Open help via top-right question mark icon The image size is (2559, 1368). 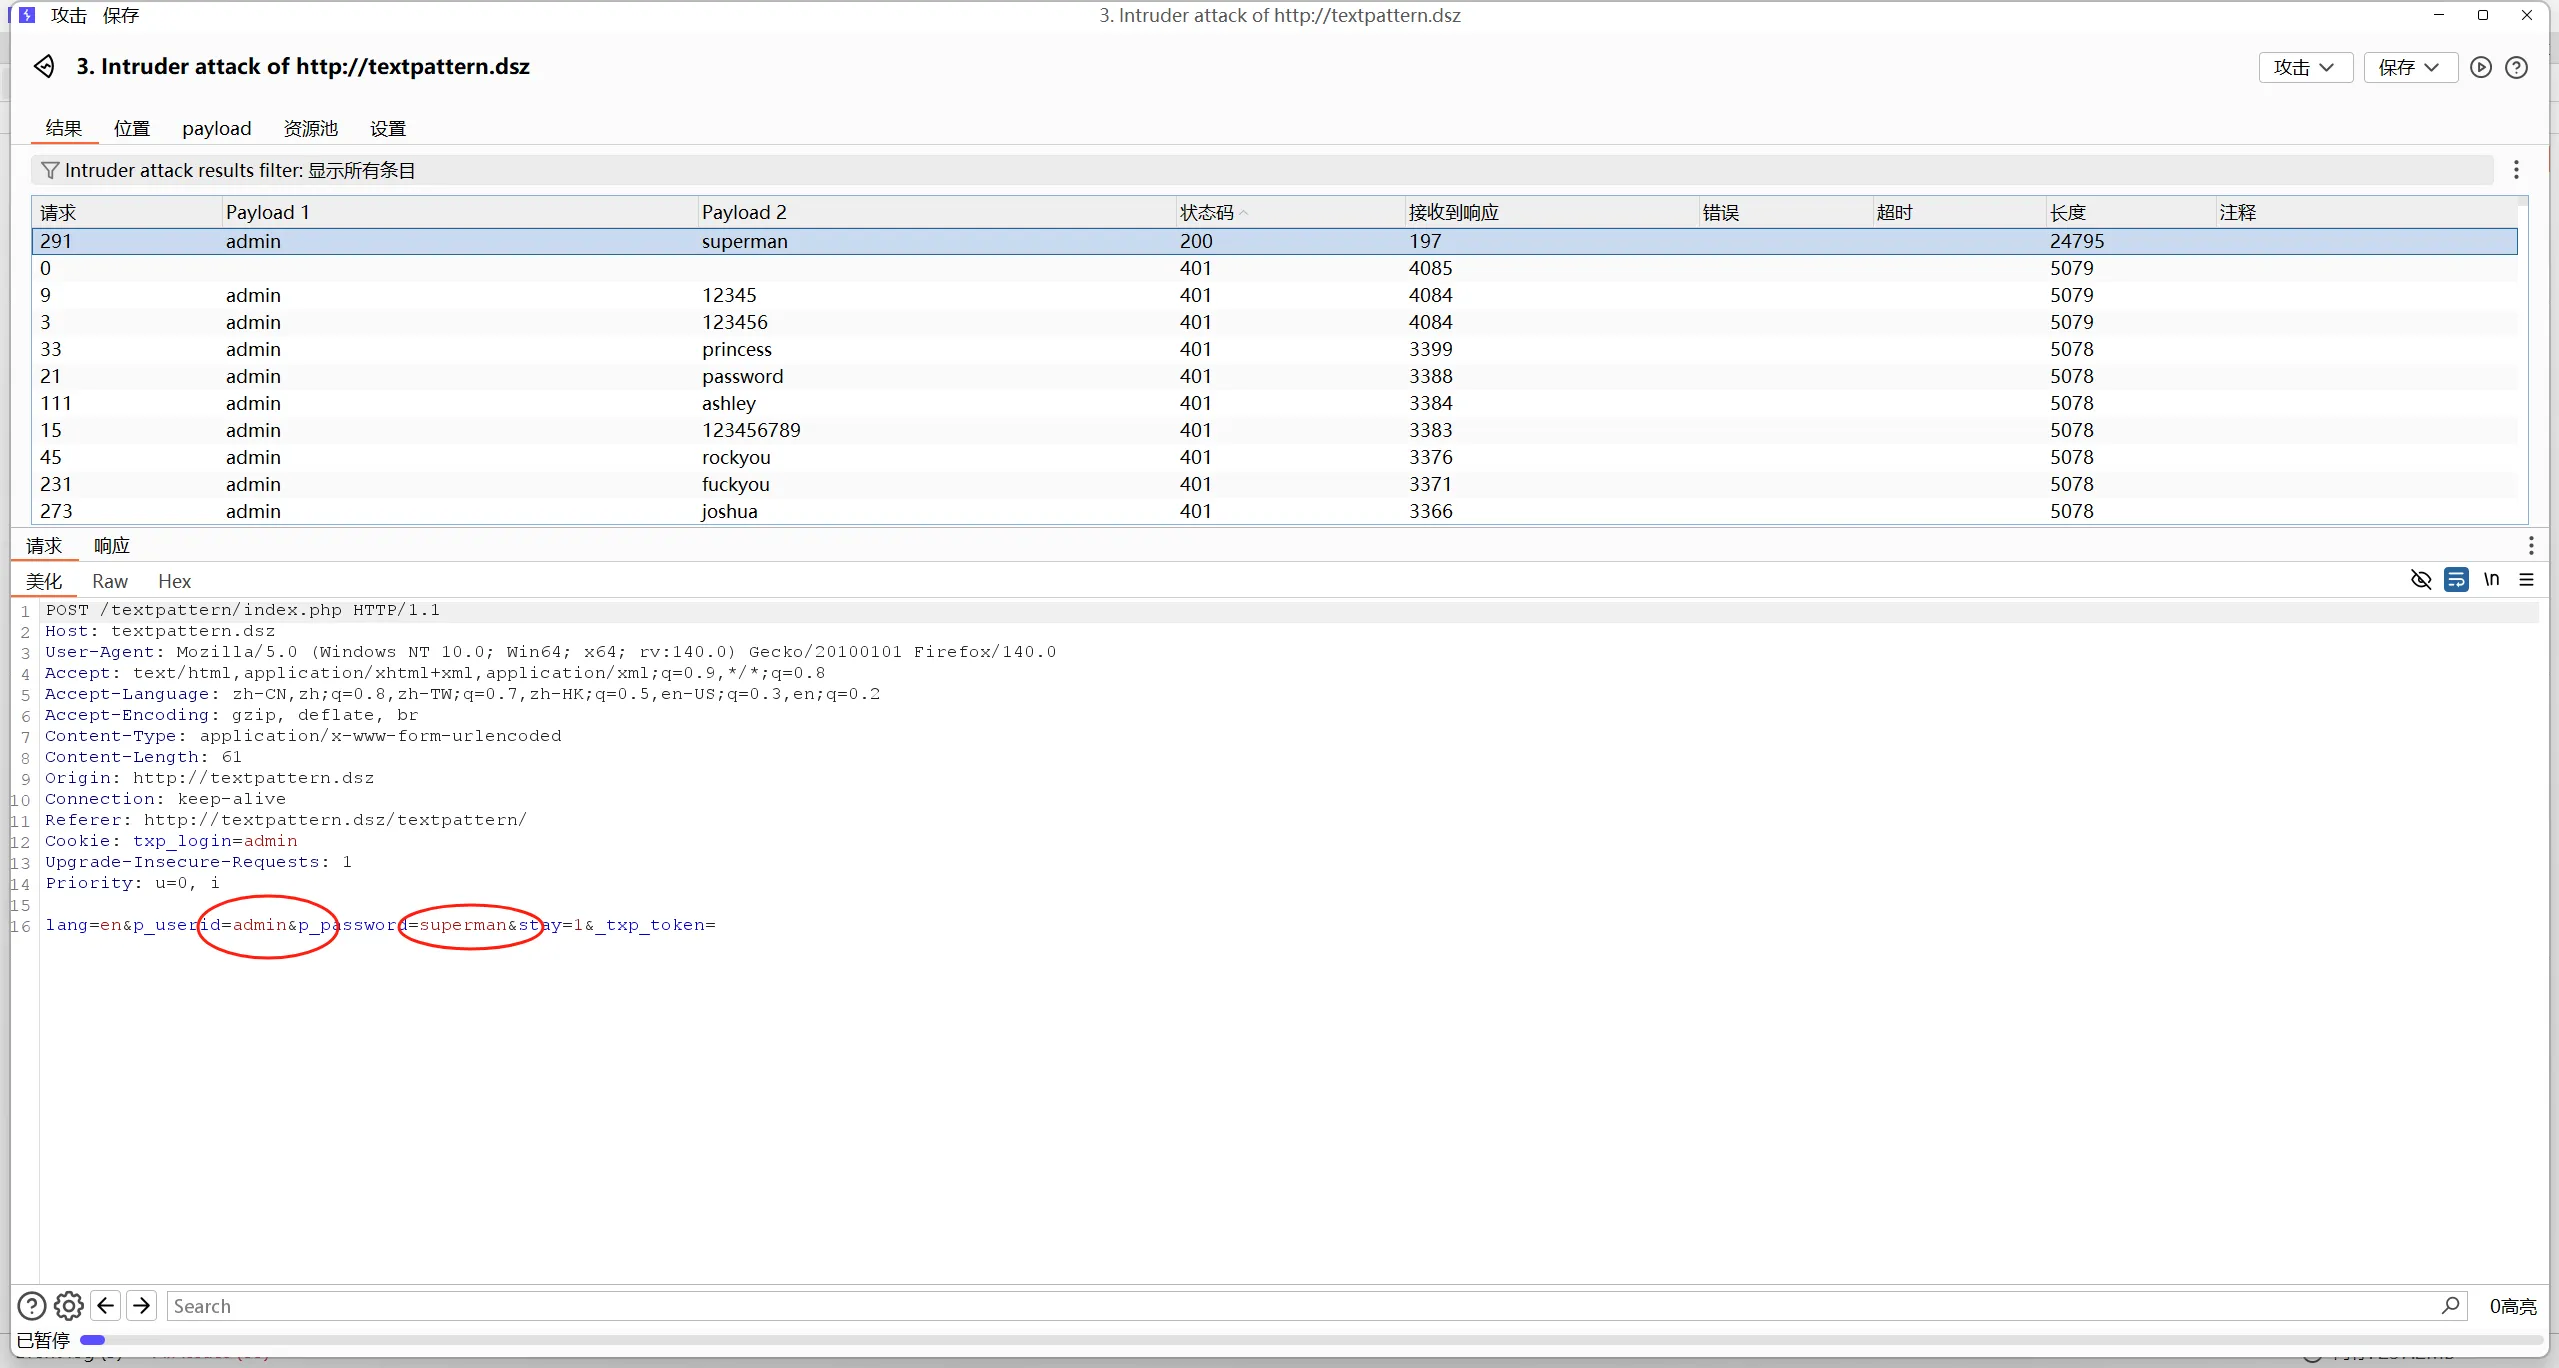point(2516,67)
